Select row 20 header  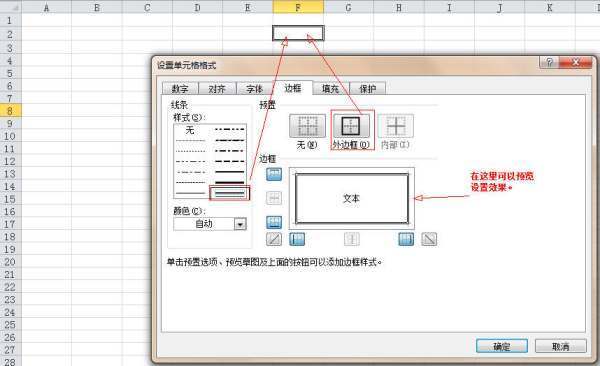click(x=10, y=262)
